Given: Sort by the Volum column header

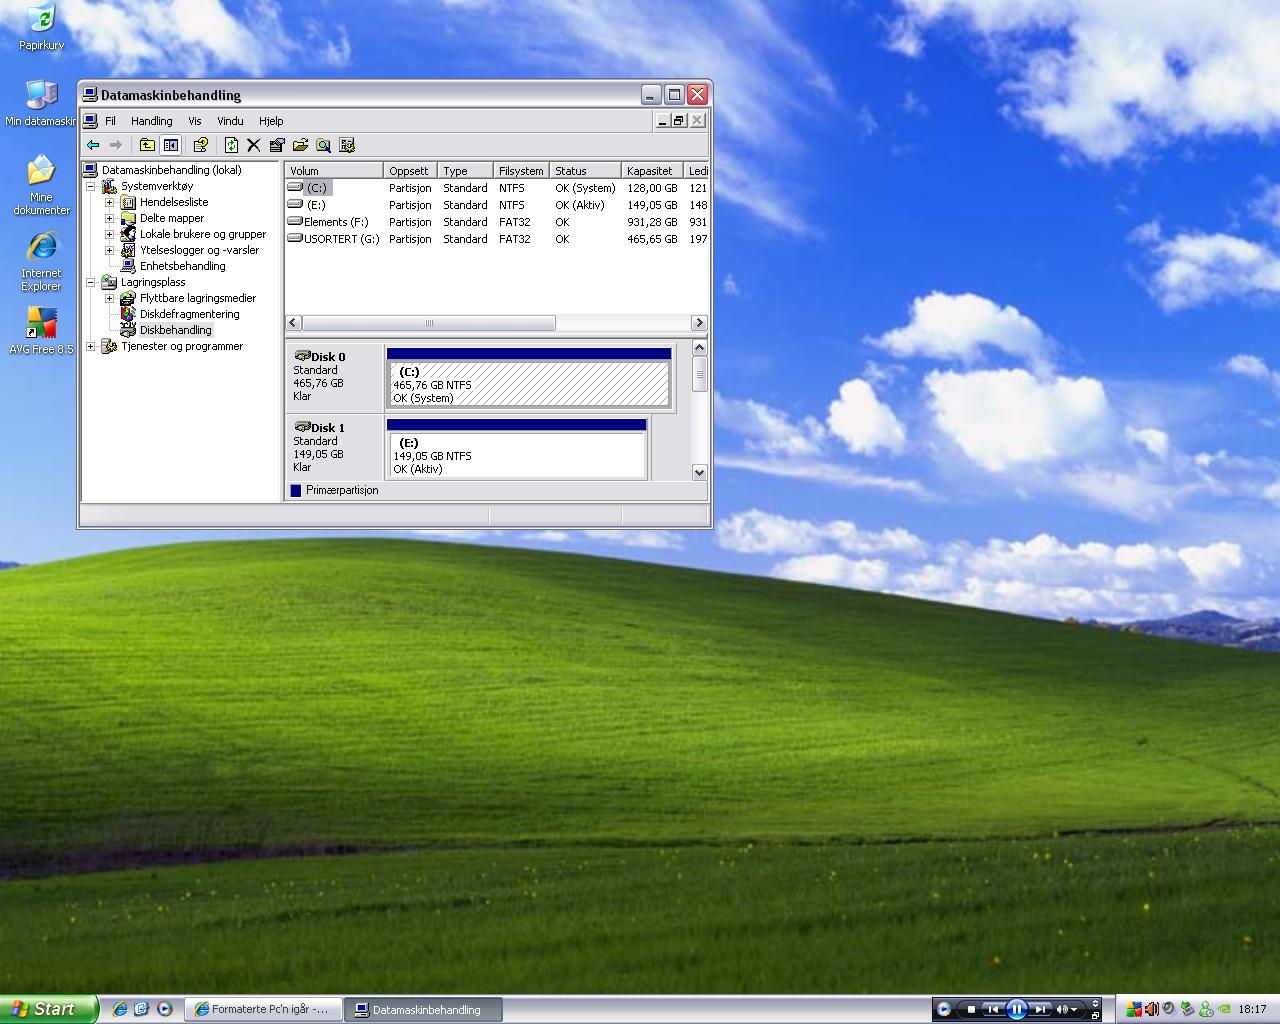Looking at the screenshot, I should pos(334,171).
